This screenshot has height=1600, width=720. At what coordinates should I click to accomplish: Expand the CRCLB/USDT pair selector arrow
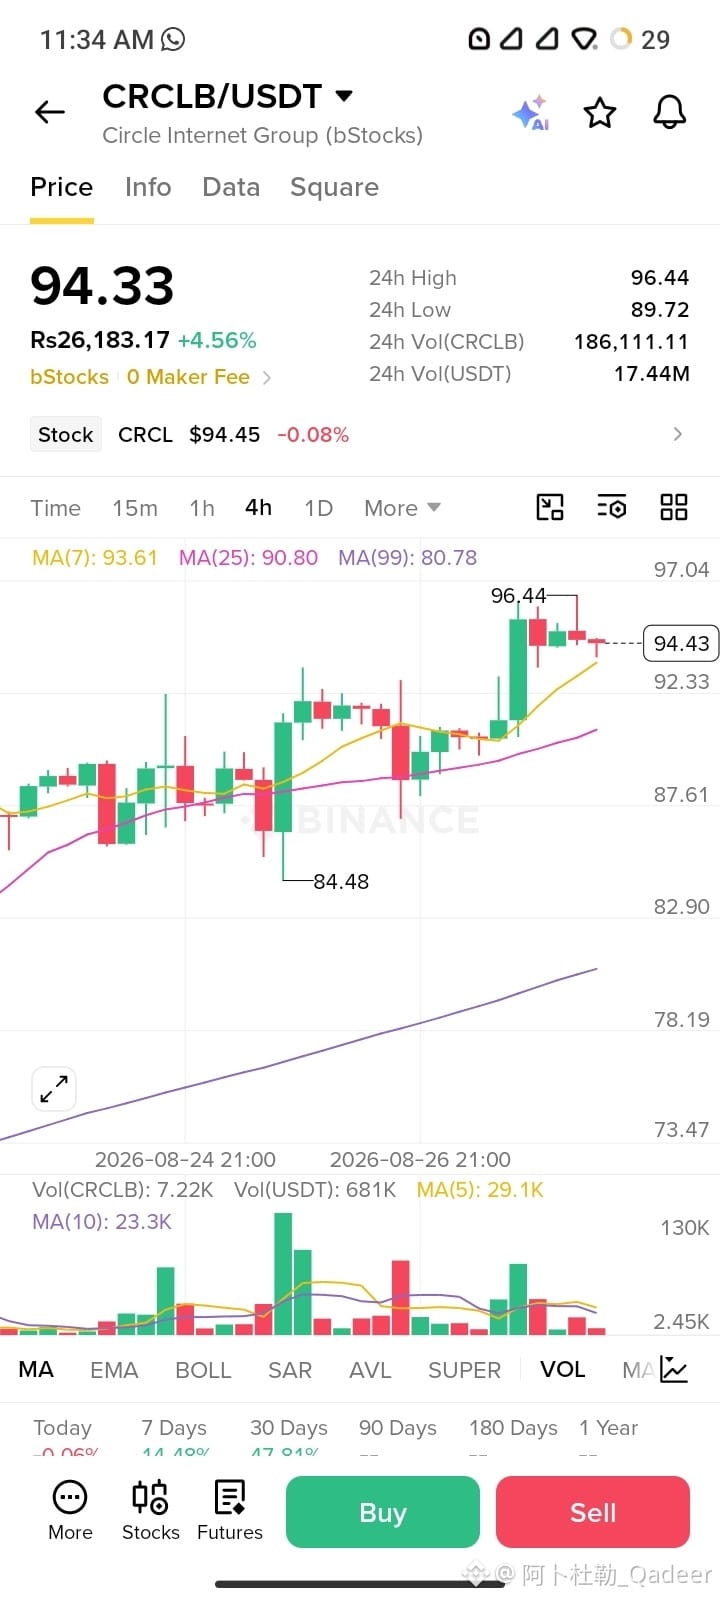click(x=344, y=96)
